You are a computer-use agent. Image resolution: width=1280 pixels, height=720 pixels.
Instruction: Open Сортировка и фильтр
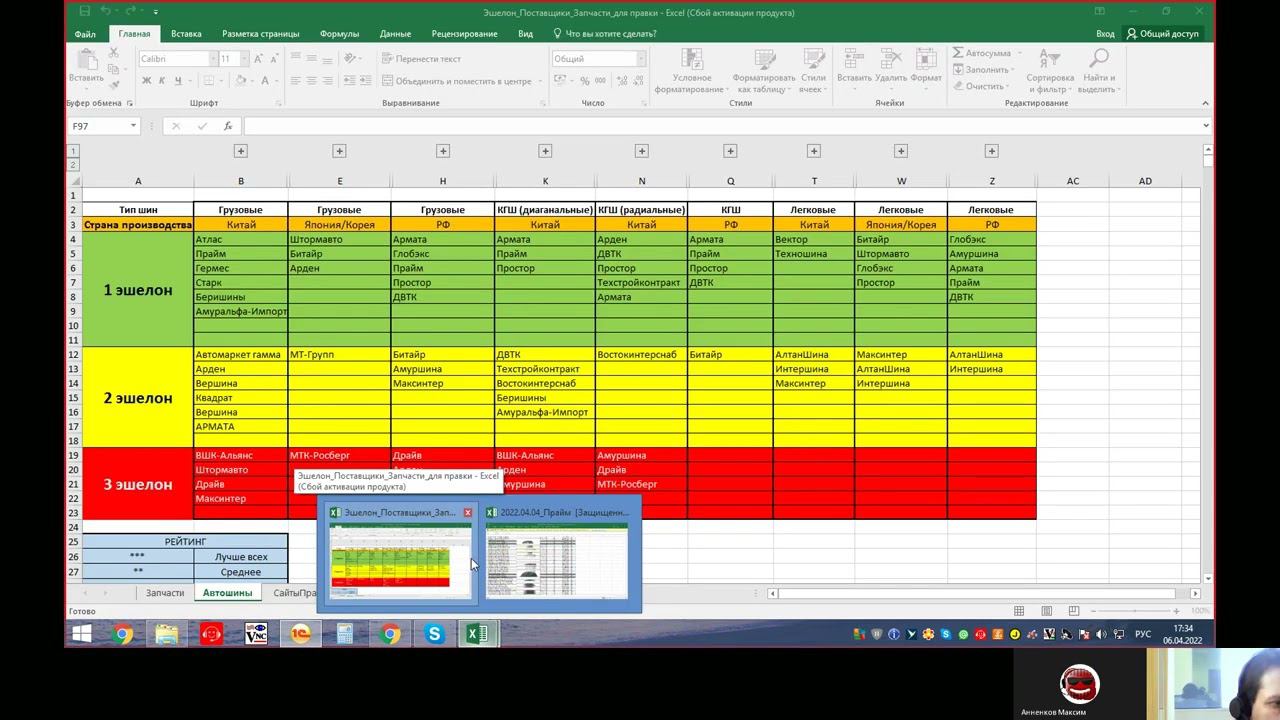click(x=1049, y=71)
